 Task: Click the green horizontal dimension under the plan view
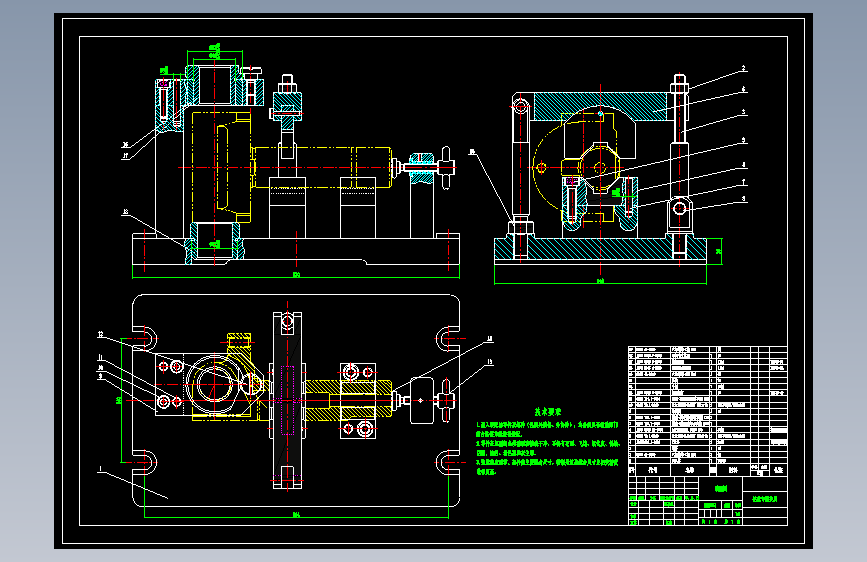coord(296,517)
